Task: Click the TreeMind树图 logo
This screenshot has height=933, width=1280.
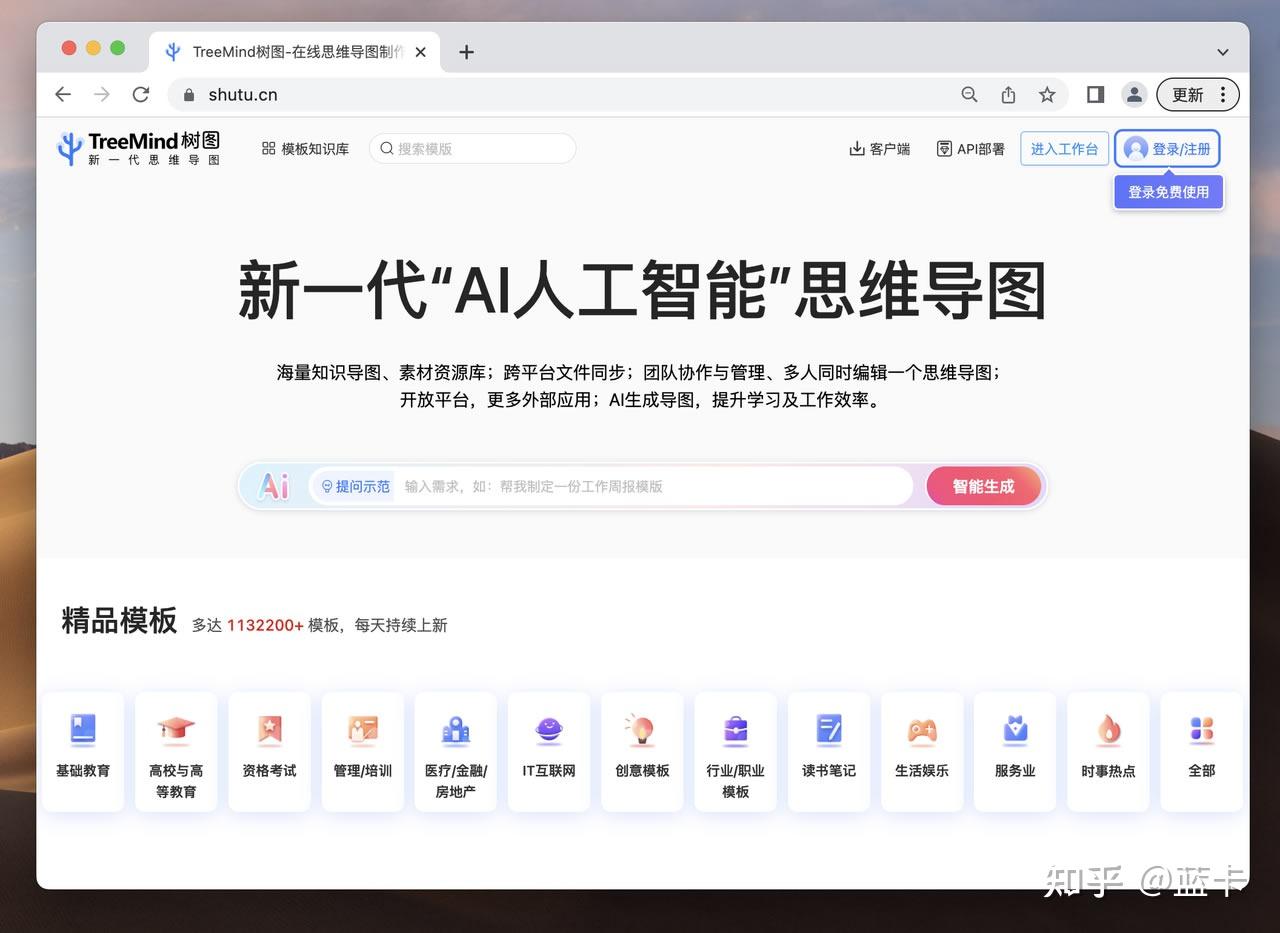Action: [x=138, y=147]
